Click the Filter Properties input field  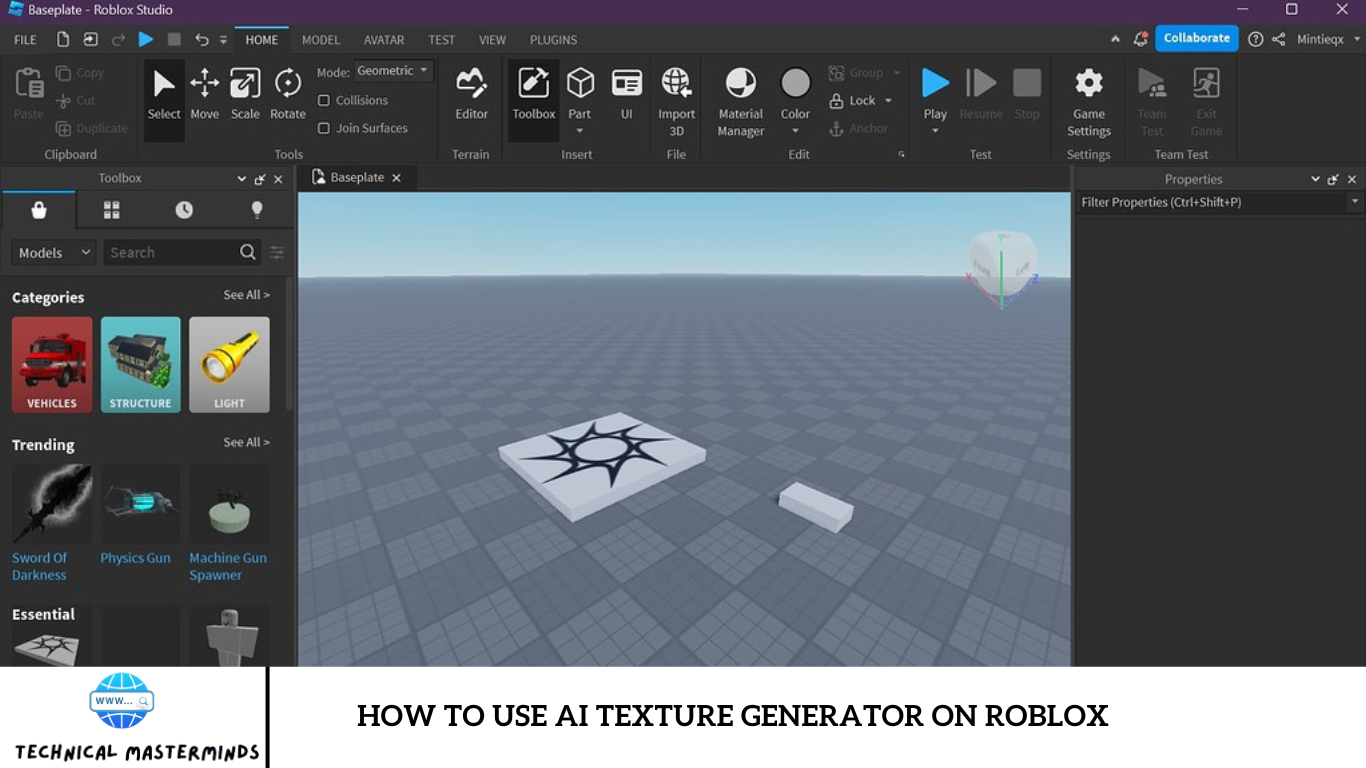(x=1212, y=202)
